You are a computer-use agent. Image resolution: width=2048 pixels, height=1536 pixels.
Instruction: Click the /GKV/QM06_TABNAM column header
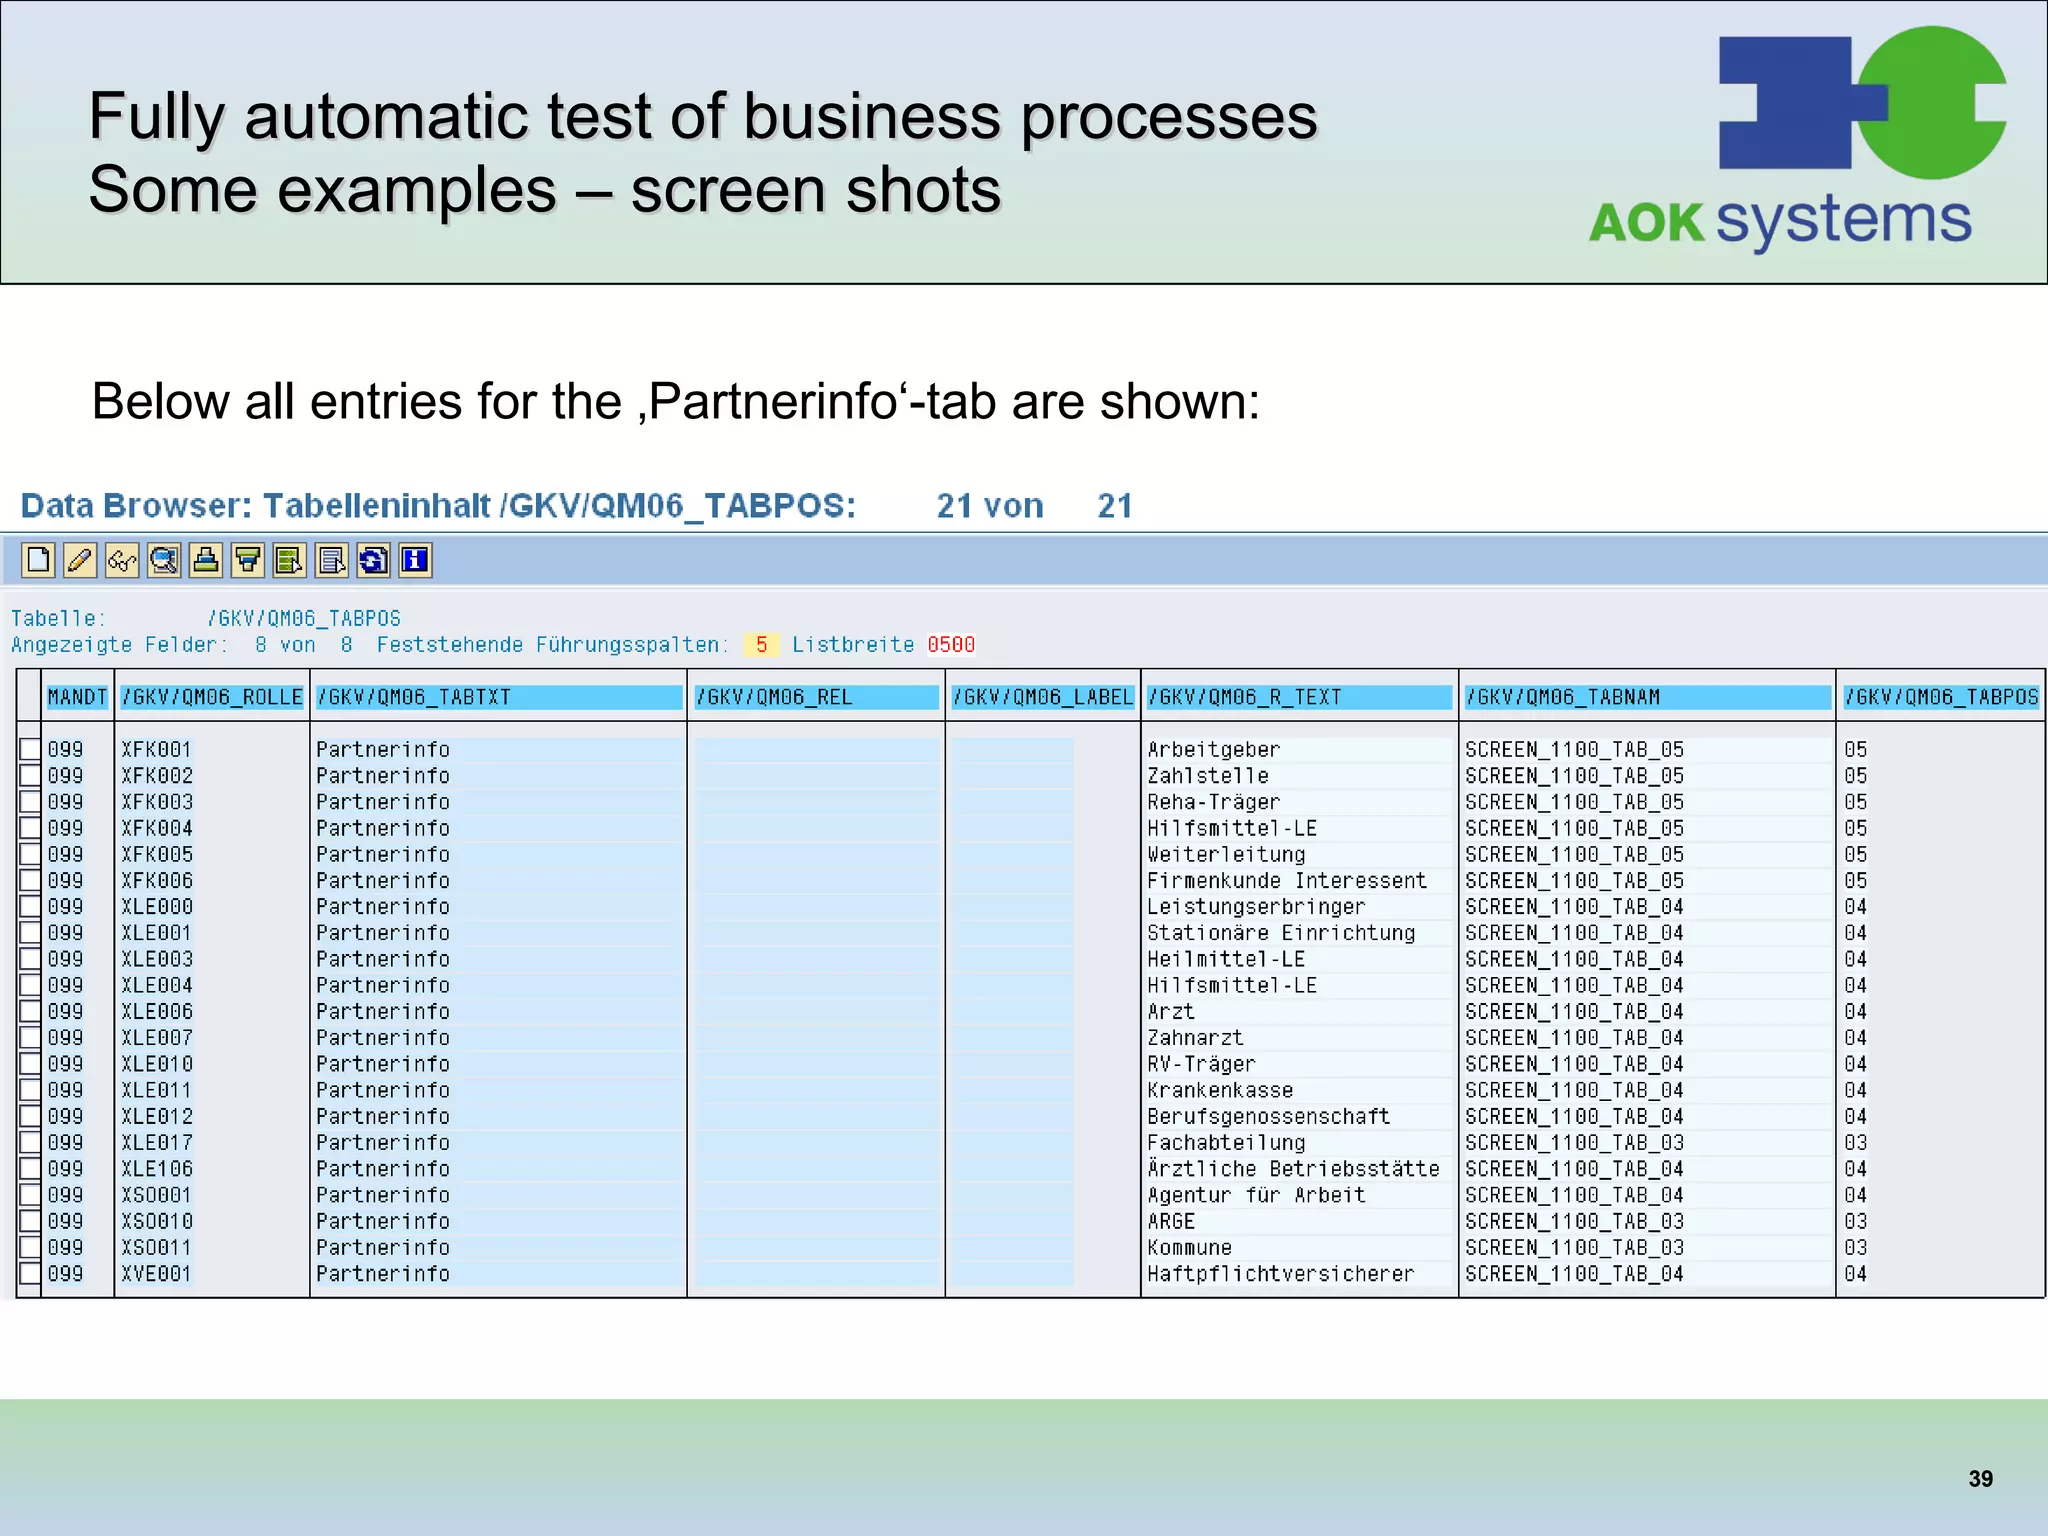click(x=1648, y=697)
